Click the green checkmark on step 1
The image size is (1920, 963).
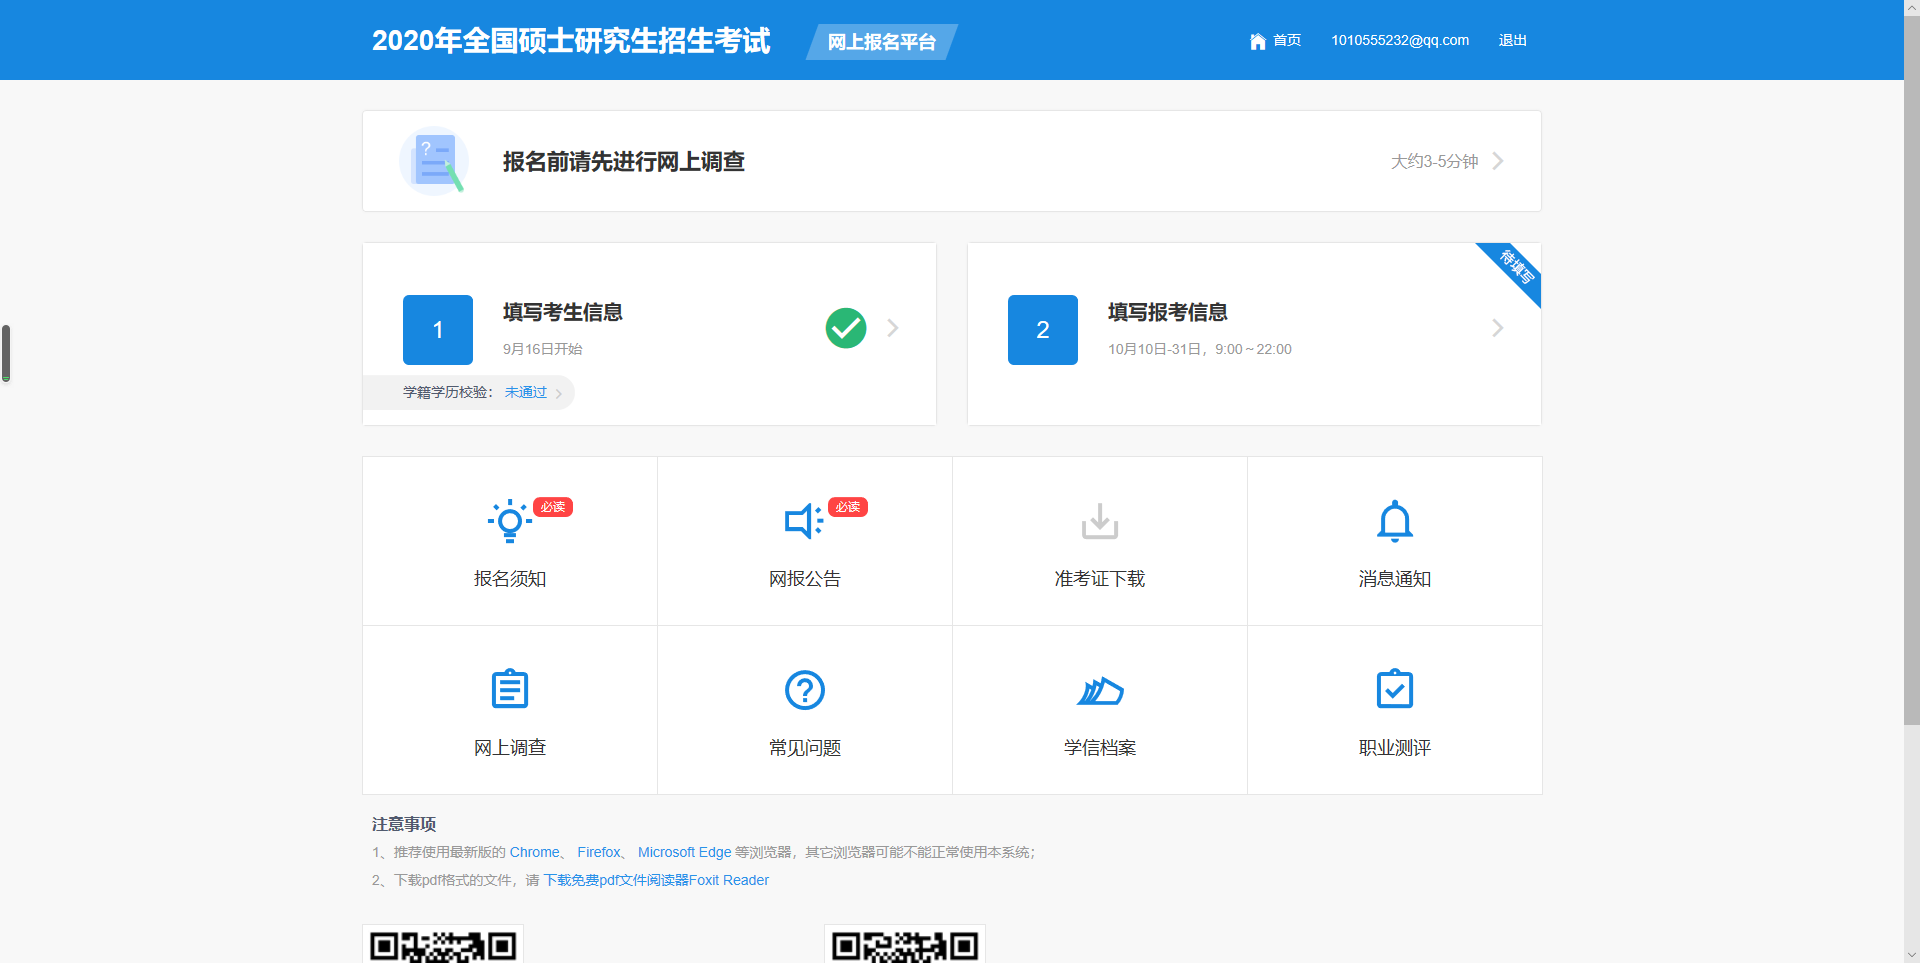[846, 328]
